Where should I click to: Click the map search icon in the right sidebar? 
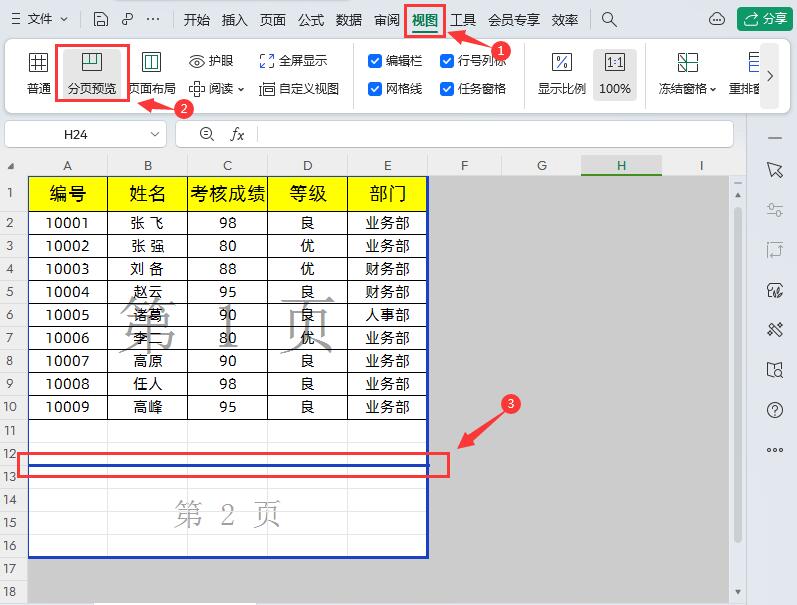pyautogui.click(x=775, y=370)
